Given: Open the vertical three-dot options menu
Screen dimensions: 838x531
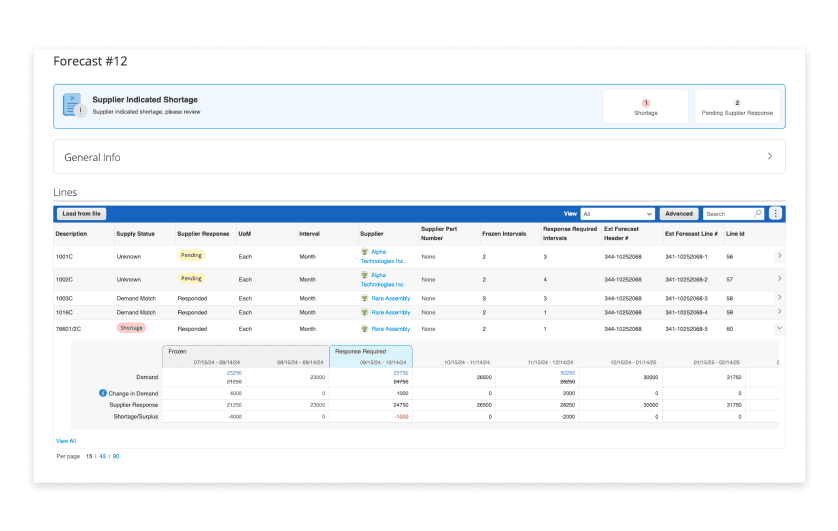Looking at the screenshot, I should tap(775, 214).
